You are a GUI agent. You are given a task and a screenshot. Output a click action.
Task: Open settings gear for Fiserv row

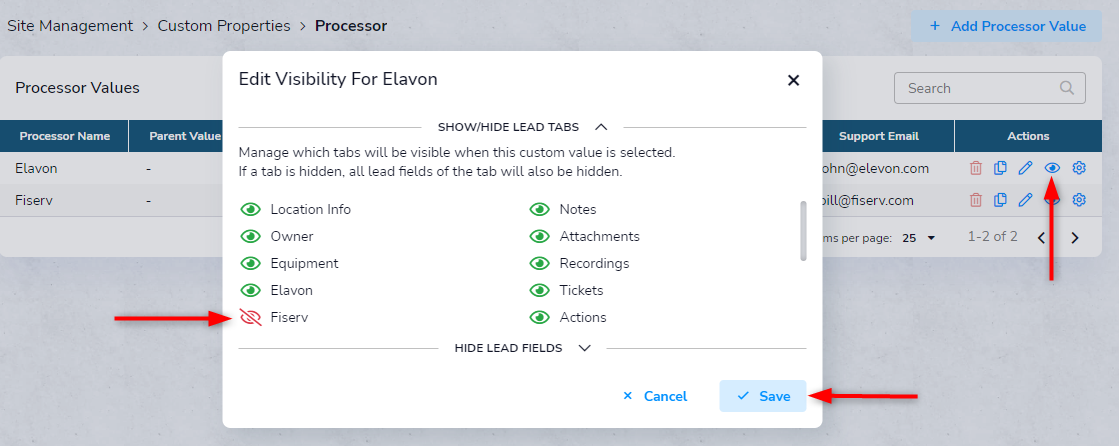(x=1079, y=200)
